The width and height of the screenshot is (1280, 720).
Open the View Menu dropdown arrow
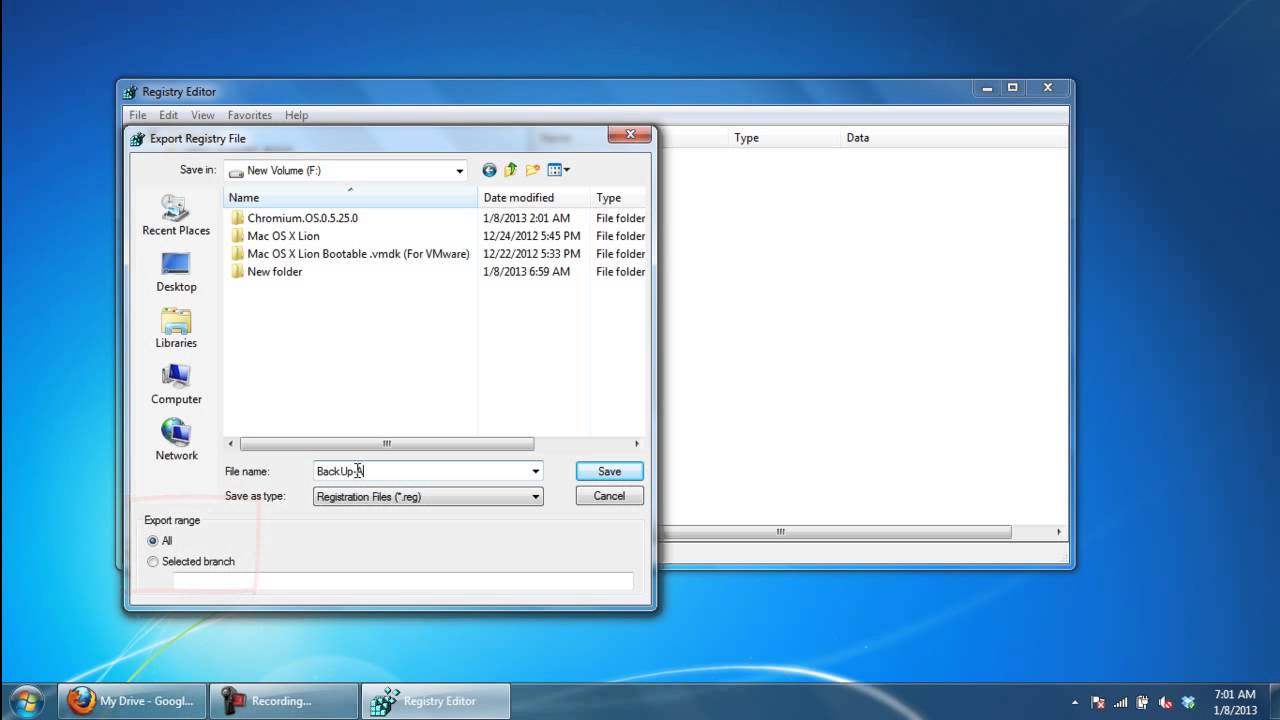[567, 170]
